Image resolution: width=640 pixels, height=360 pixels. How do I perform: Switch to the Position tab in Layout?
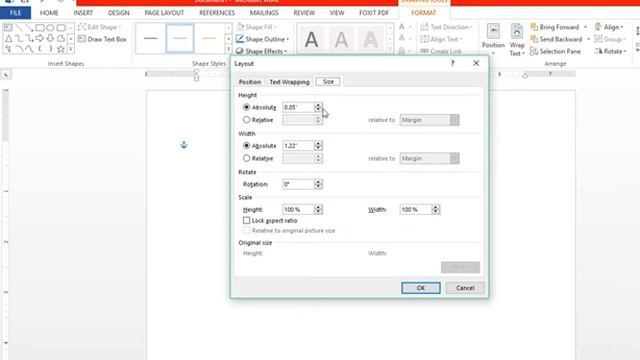click(x=250, y=82)
